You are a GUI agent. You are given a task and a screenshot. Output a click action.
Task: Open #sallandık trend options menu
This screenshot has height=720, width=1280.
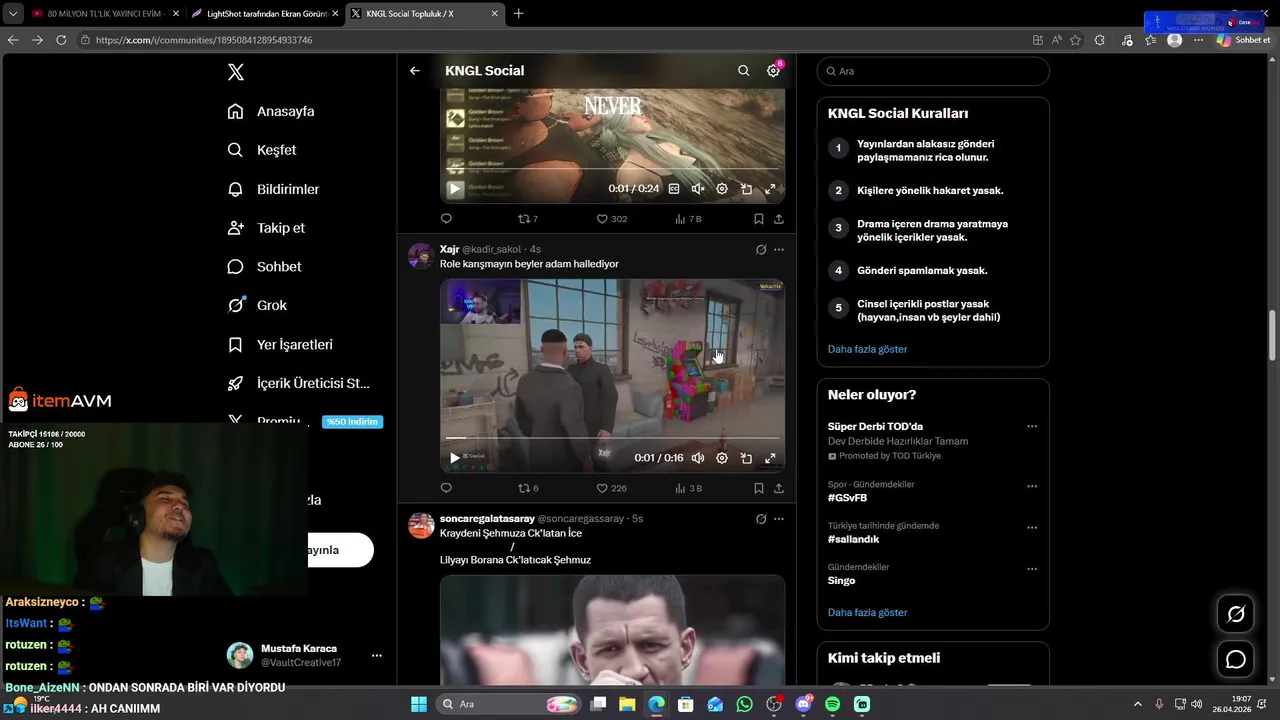[1032, 527]
